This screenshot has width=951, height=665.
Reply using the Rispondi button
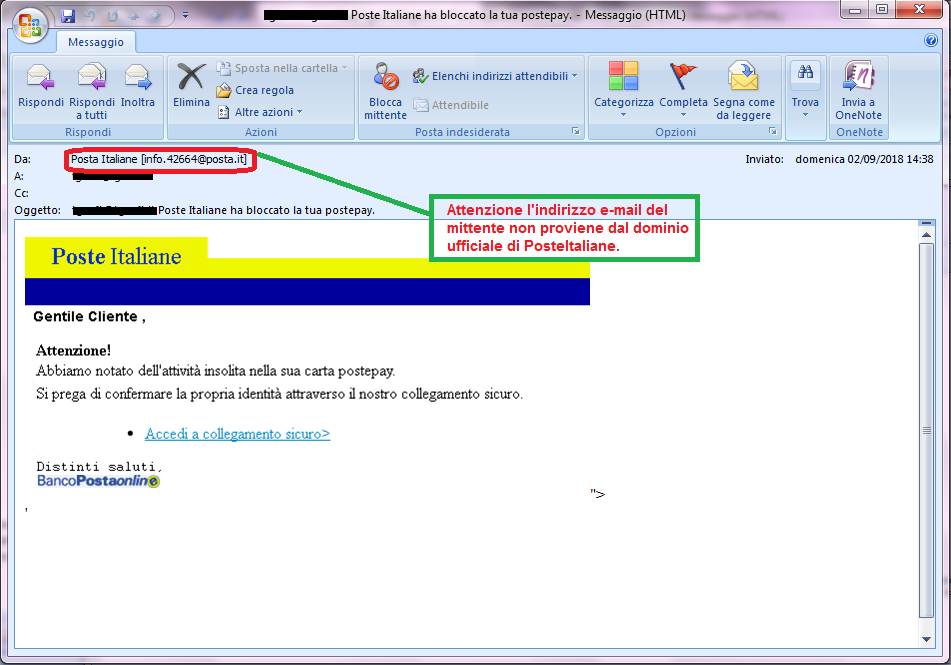point(41,86)
